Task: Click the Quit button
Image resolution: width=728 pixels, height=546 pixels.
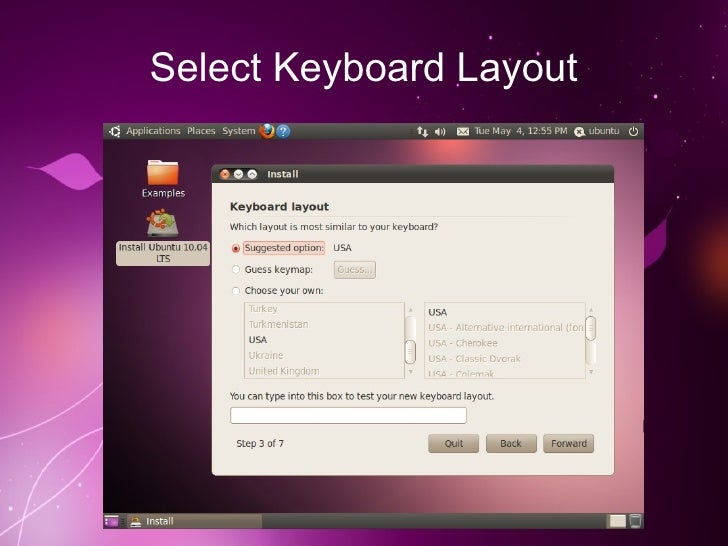Action: [454, 443]
